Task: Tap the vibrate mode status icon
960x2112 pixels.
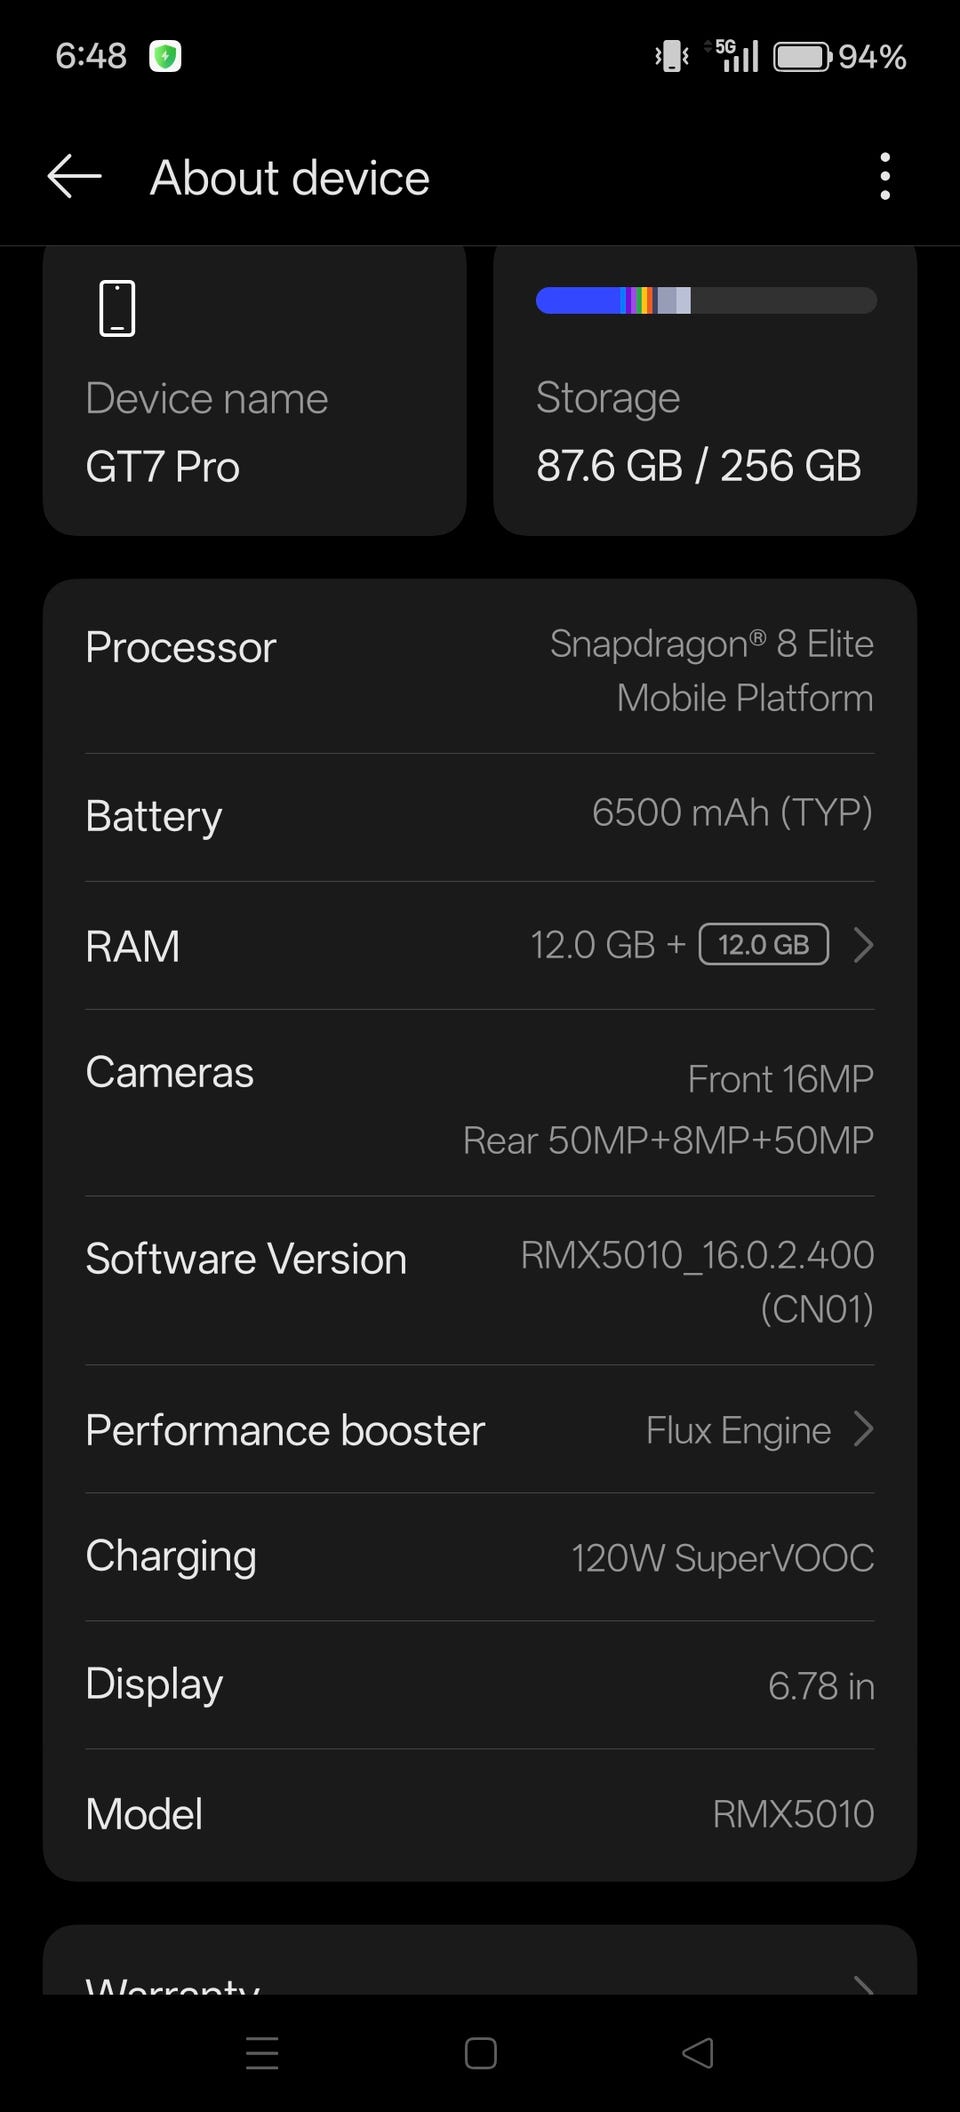Action: pos(671,56)
